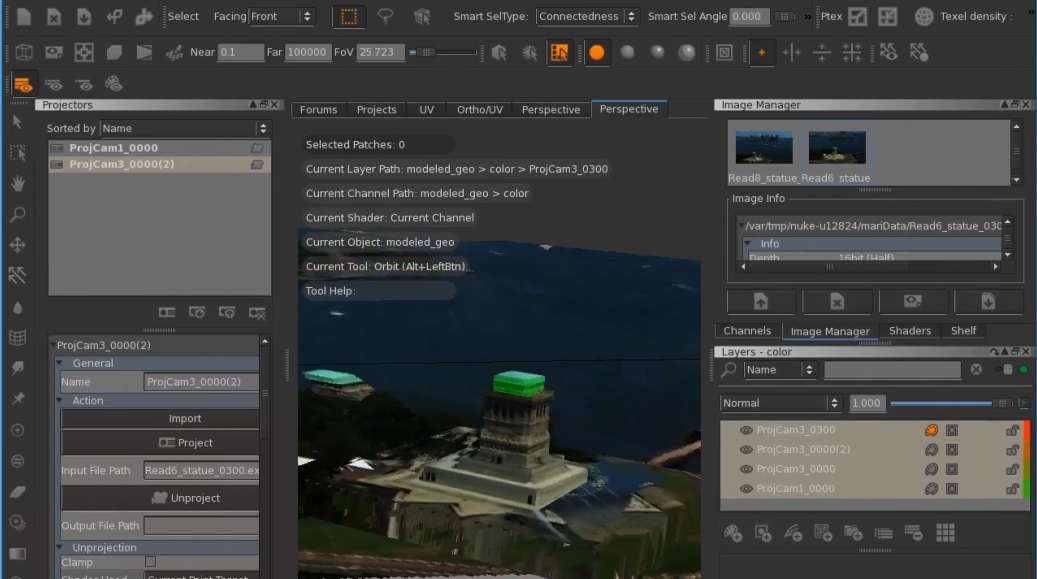
Task: Click the new project file icon
Action: [24, 17]
